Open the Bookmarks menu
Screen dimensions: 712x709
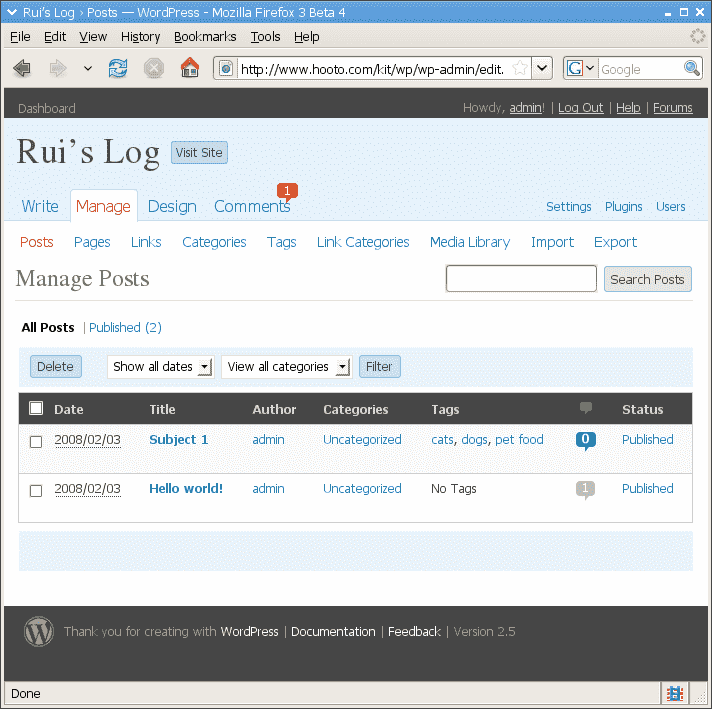pos(204,36)
